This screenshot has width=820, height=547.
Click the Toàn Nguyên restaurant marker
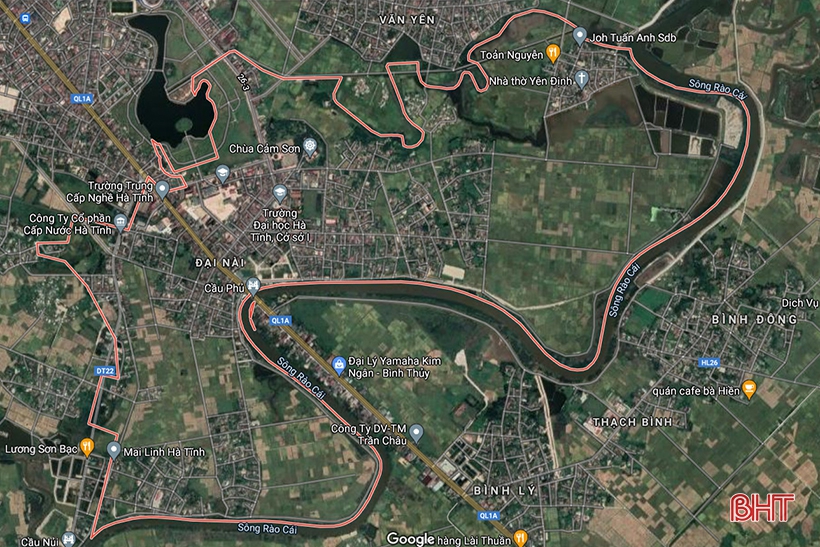click(553, 53)
